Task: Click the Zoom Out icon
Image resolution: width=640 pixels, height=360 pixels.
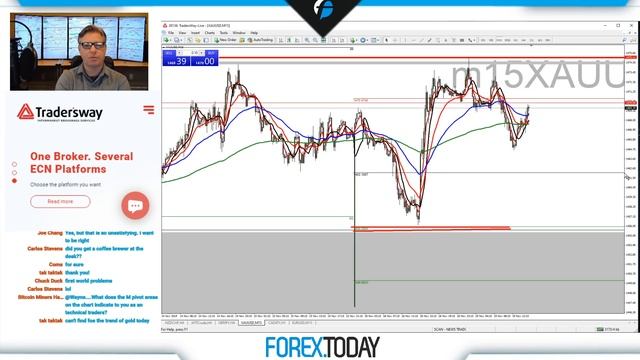Action: pos(316,40)
